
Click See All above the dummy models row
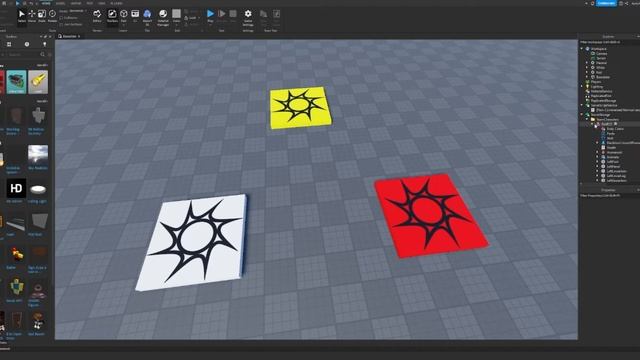pyautogui.click(x=42, y=101)
